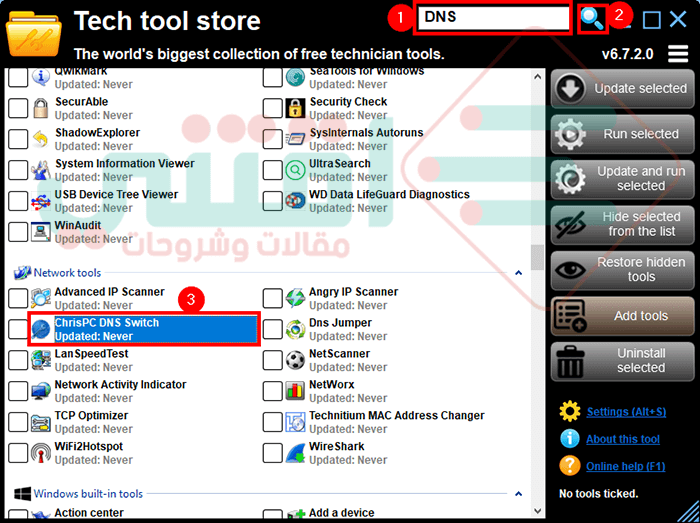Select the Network Activity Indicator entry
Image resolution: width=700 pixels, height=523 pixels.
120,391
